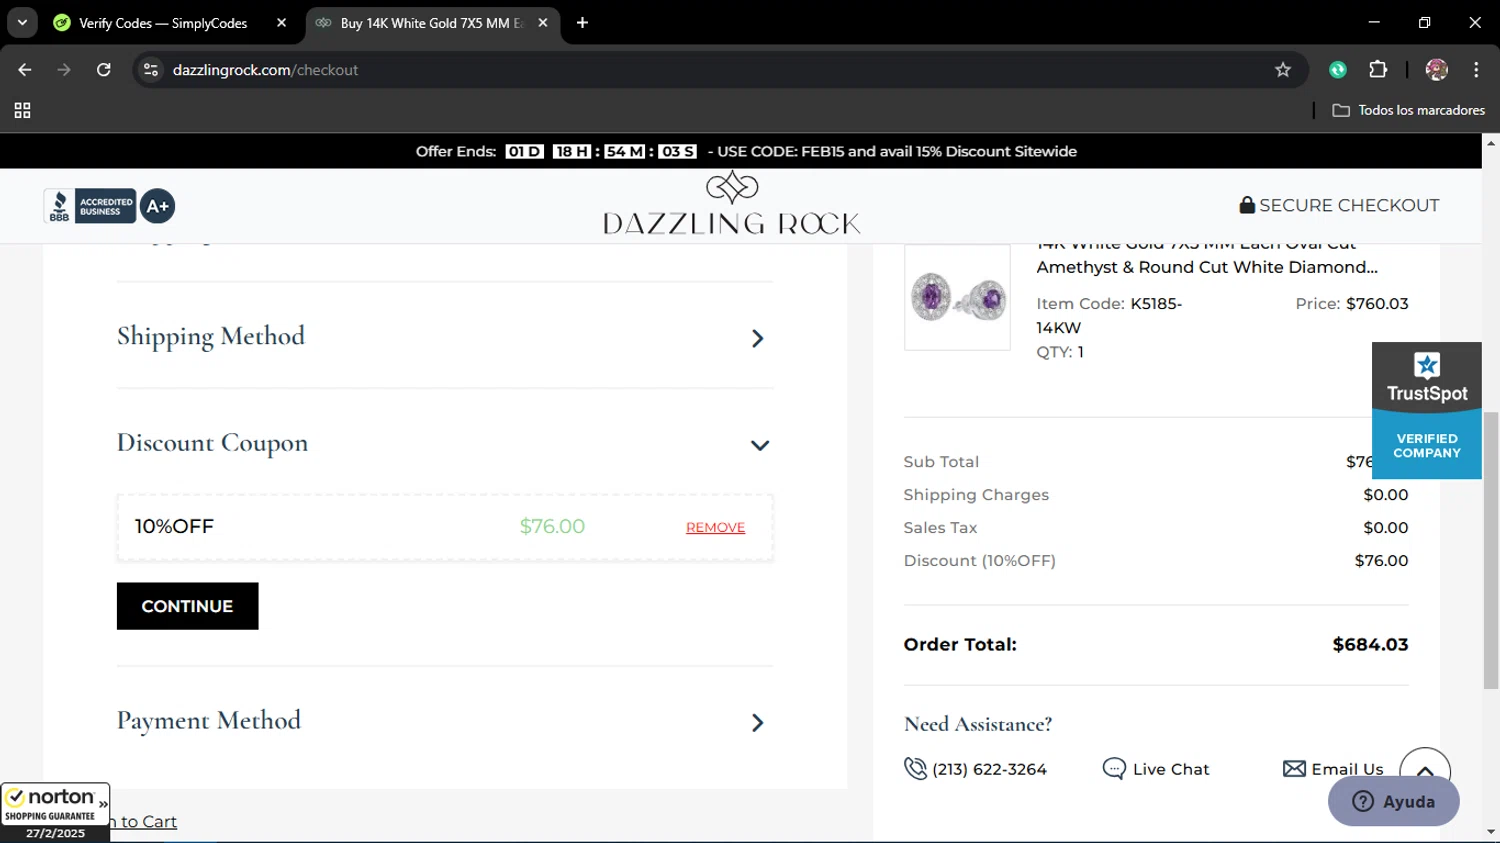Click the browser forward arrow
The height and width of the screenshot is (843, 1500).
[x=64, y=70]
